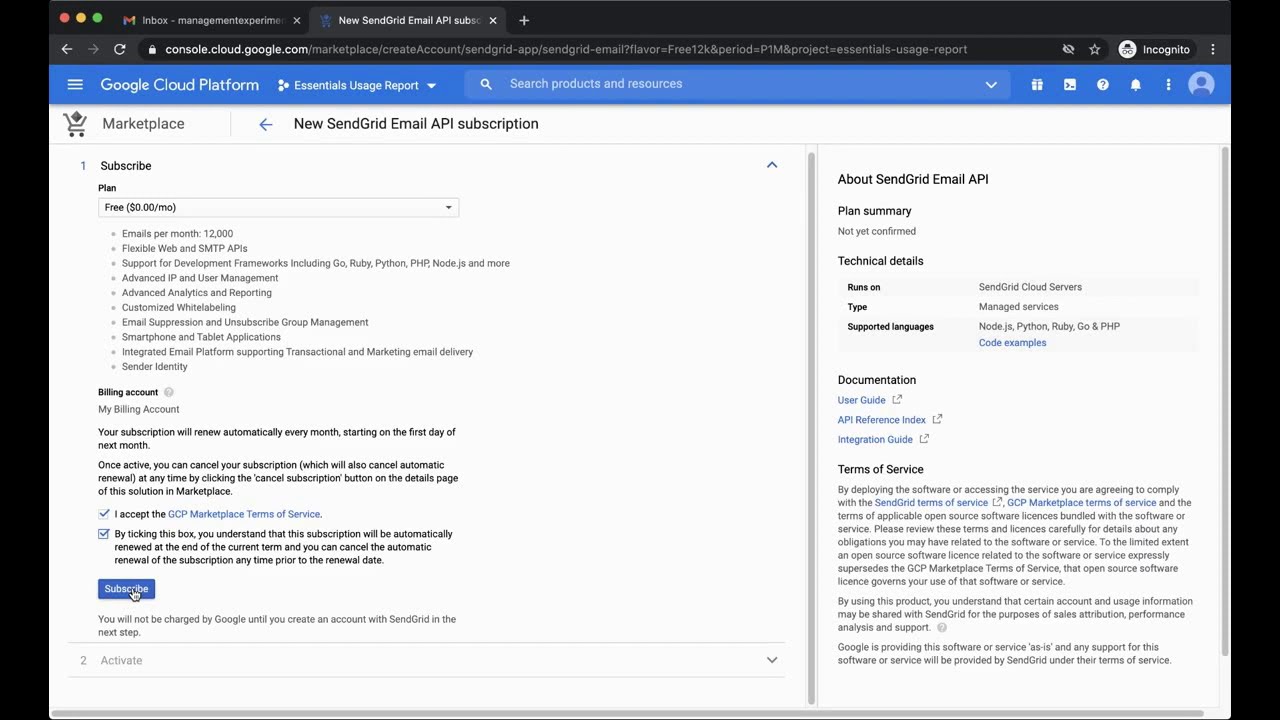Screen dimensions: 1280x720
Task: Click the third-party cookie blocked eye icon
Action: [1068, 49]
